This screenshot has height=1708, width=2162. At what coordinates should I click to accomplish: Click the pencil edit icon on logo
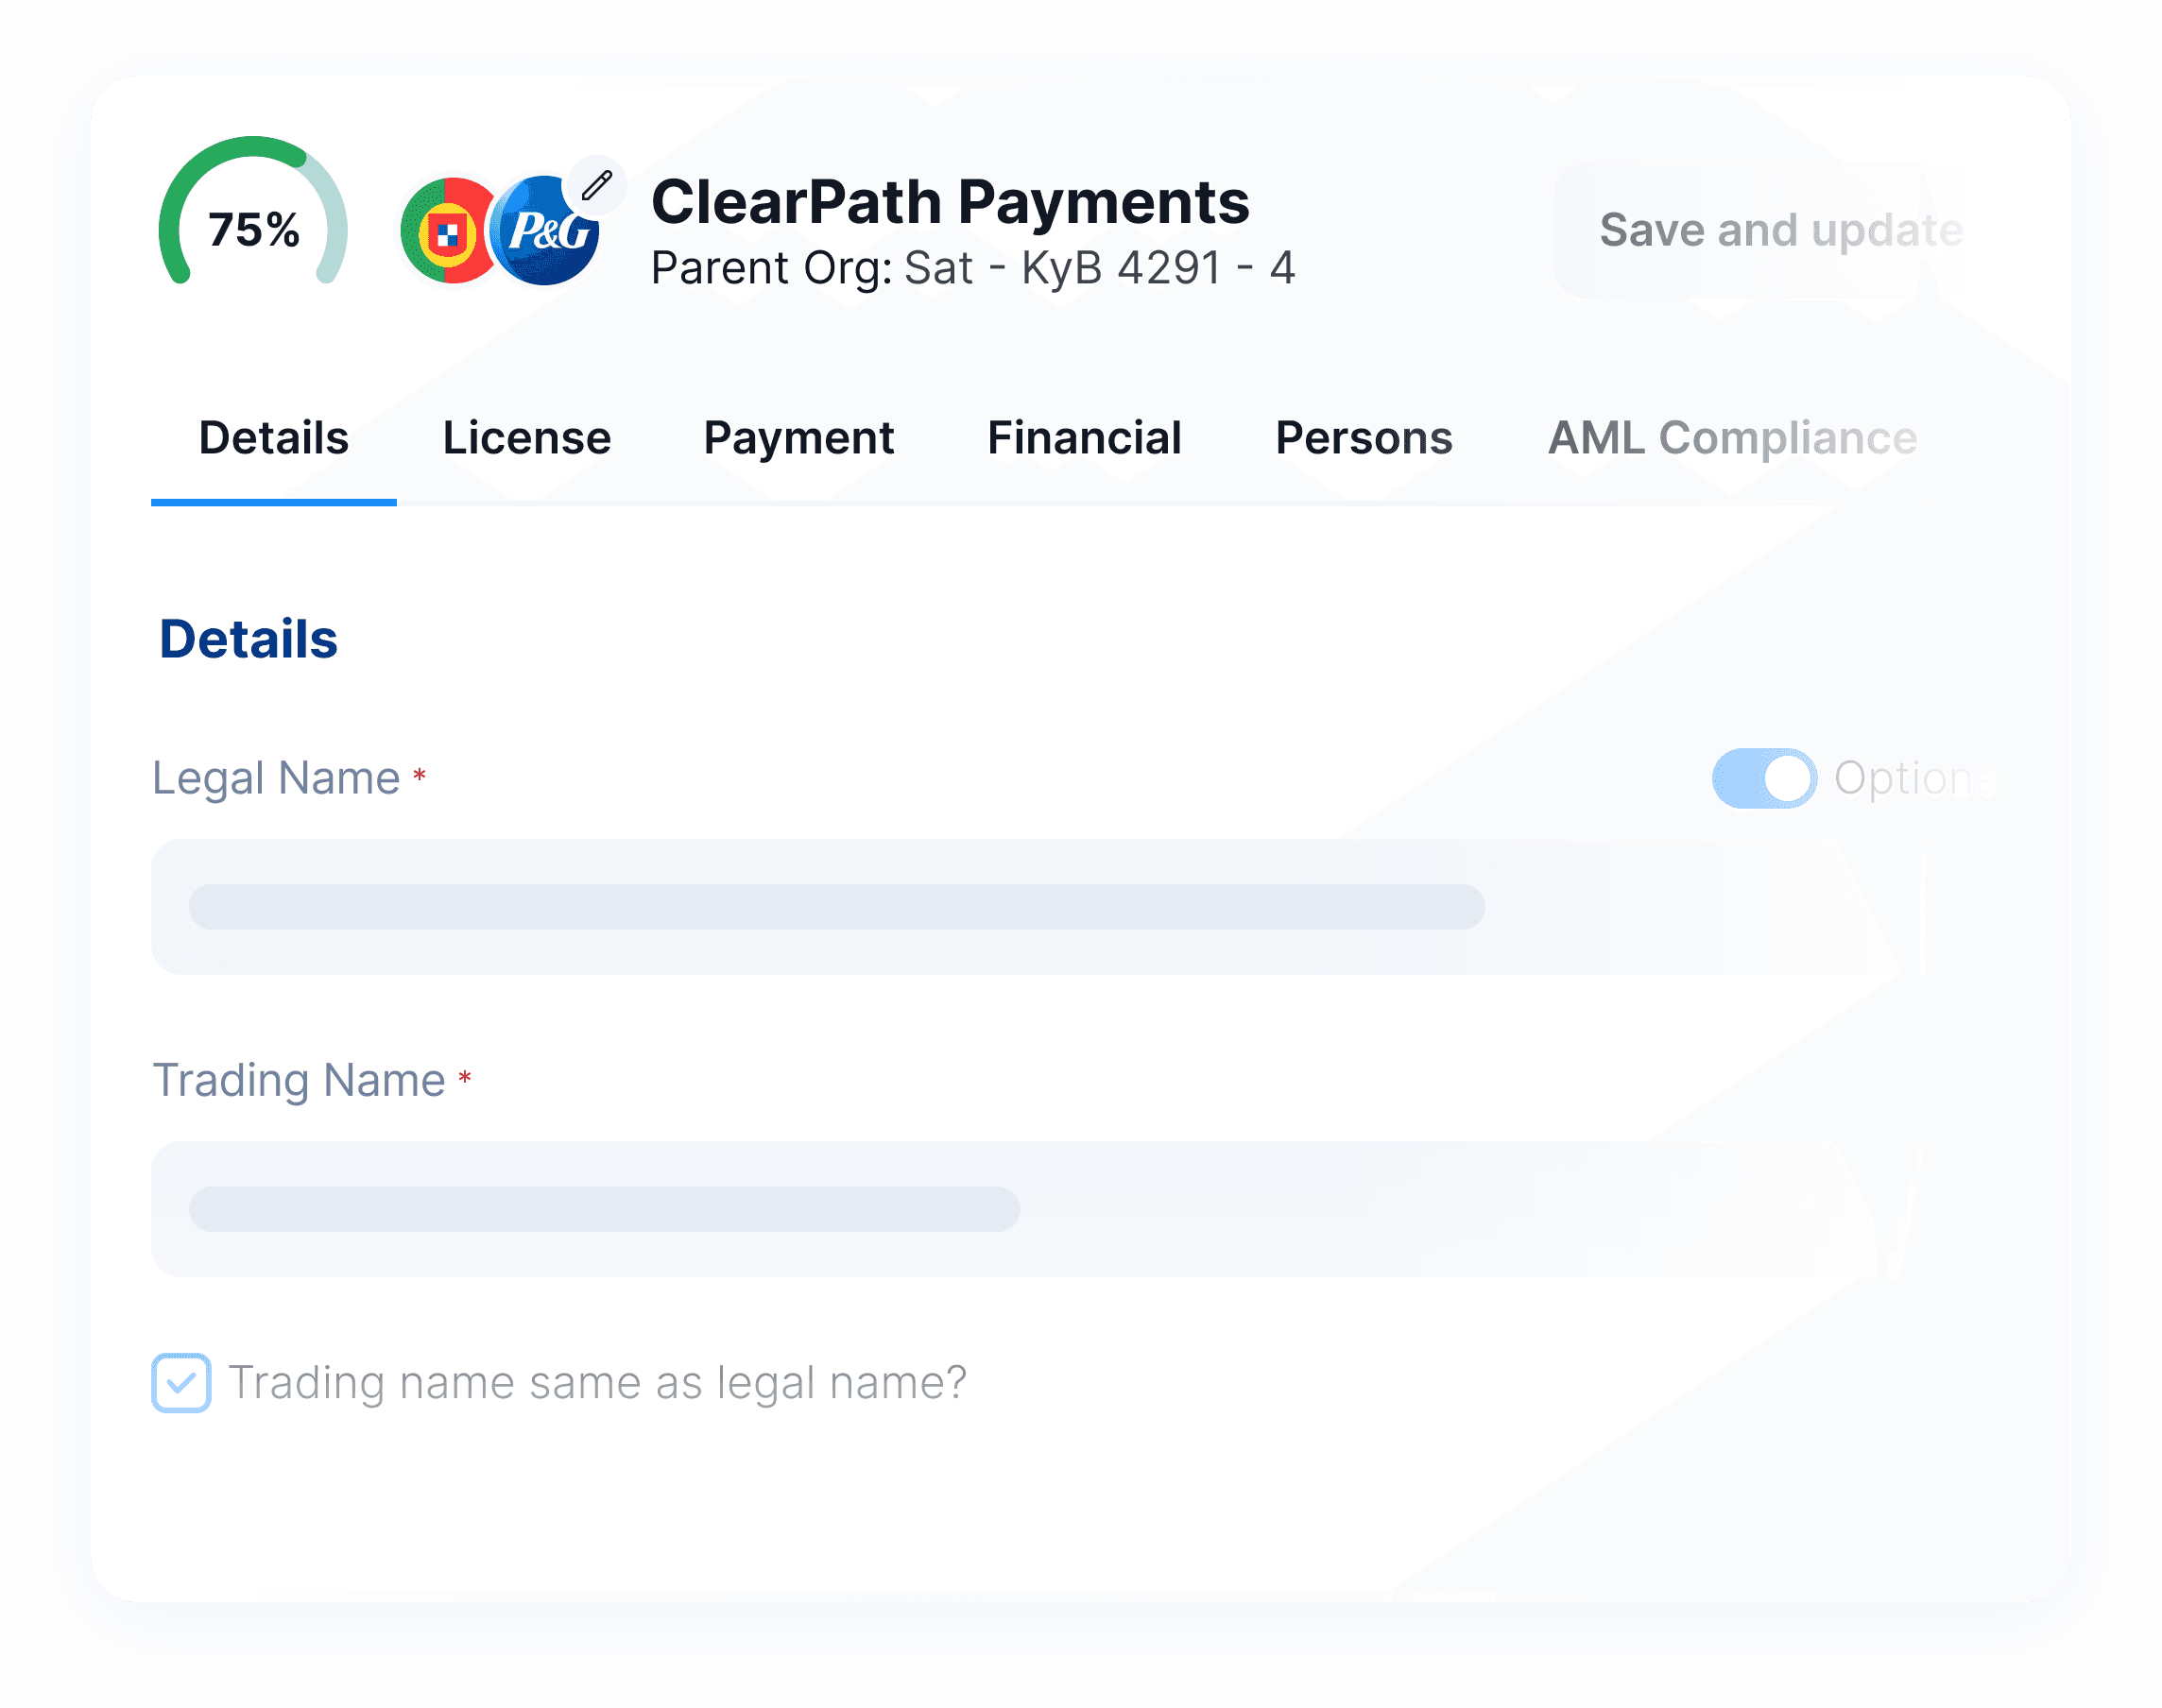pos(596,186)
